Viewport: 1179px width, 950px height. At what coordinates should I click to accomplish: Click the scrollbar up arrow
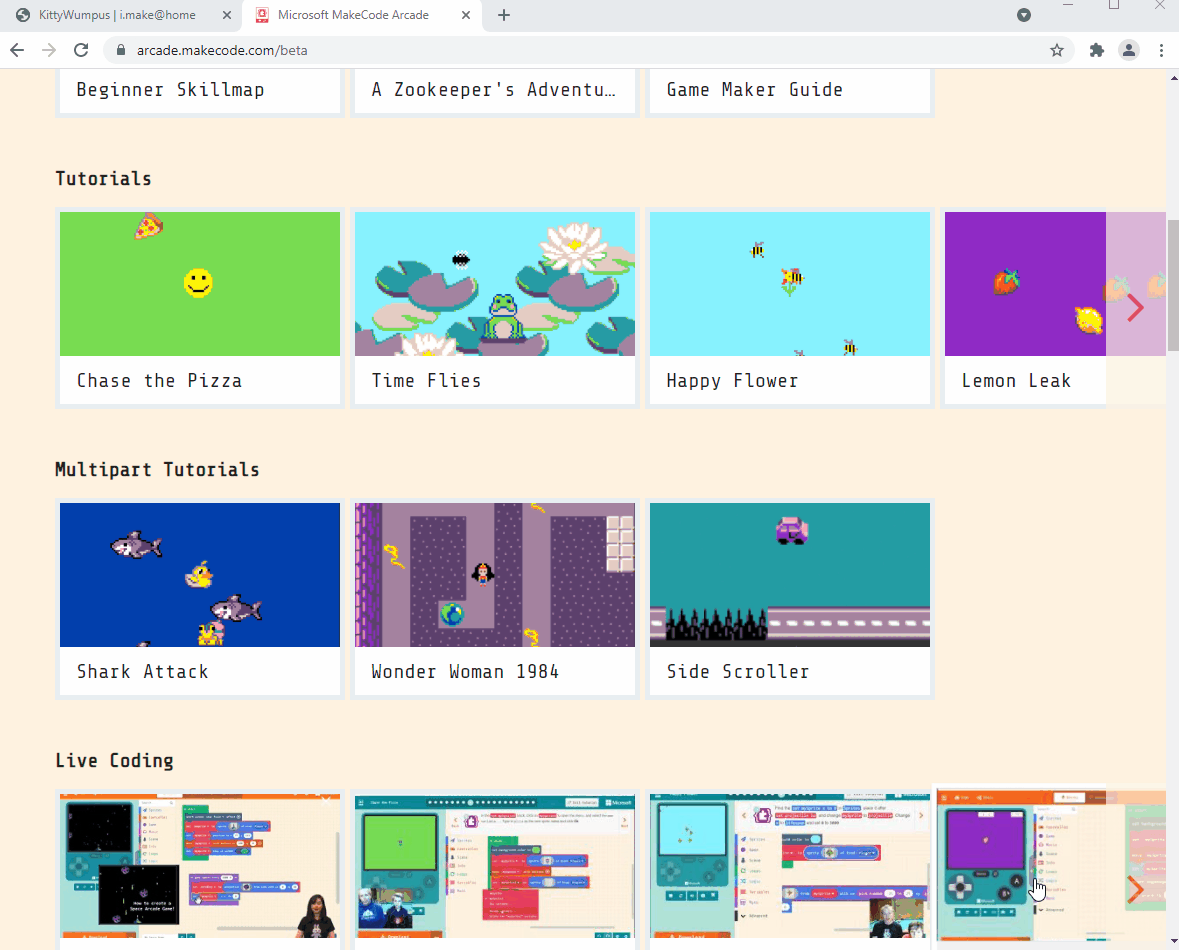[x=1173, y=77]
